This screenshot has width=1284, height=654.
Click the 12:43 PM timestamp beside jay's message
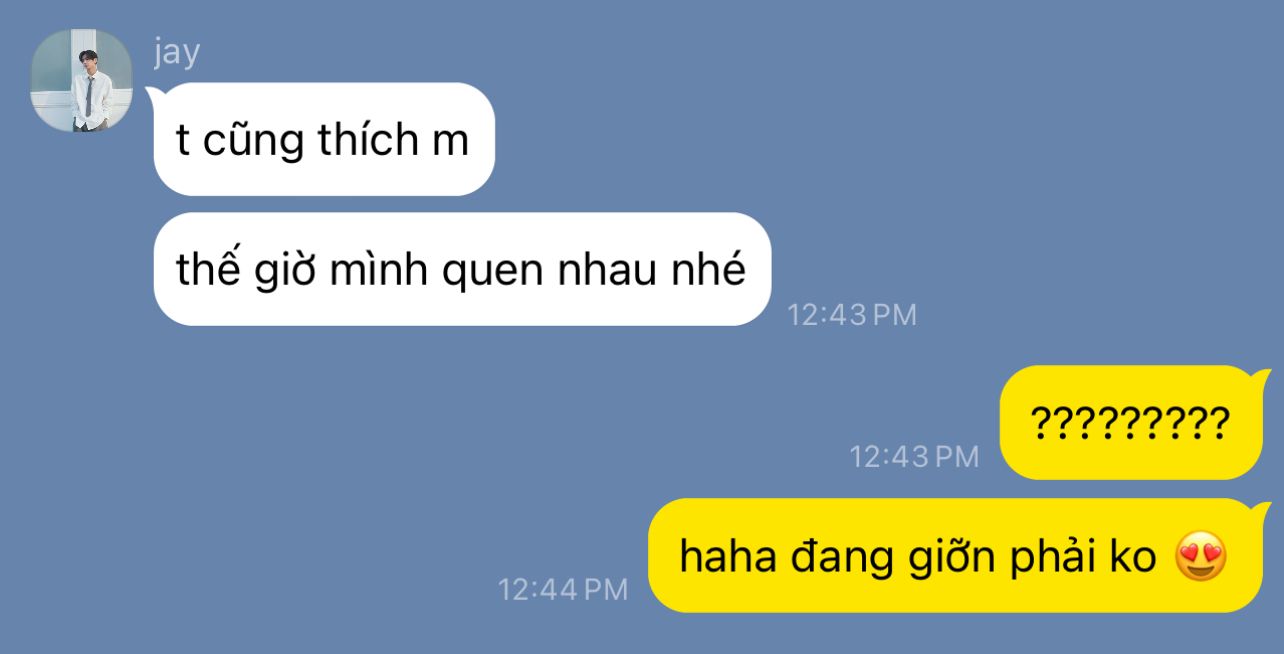[x=852, y=315]
